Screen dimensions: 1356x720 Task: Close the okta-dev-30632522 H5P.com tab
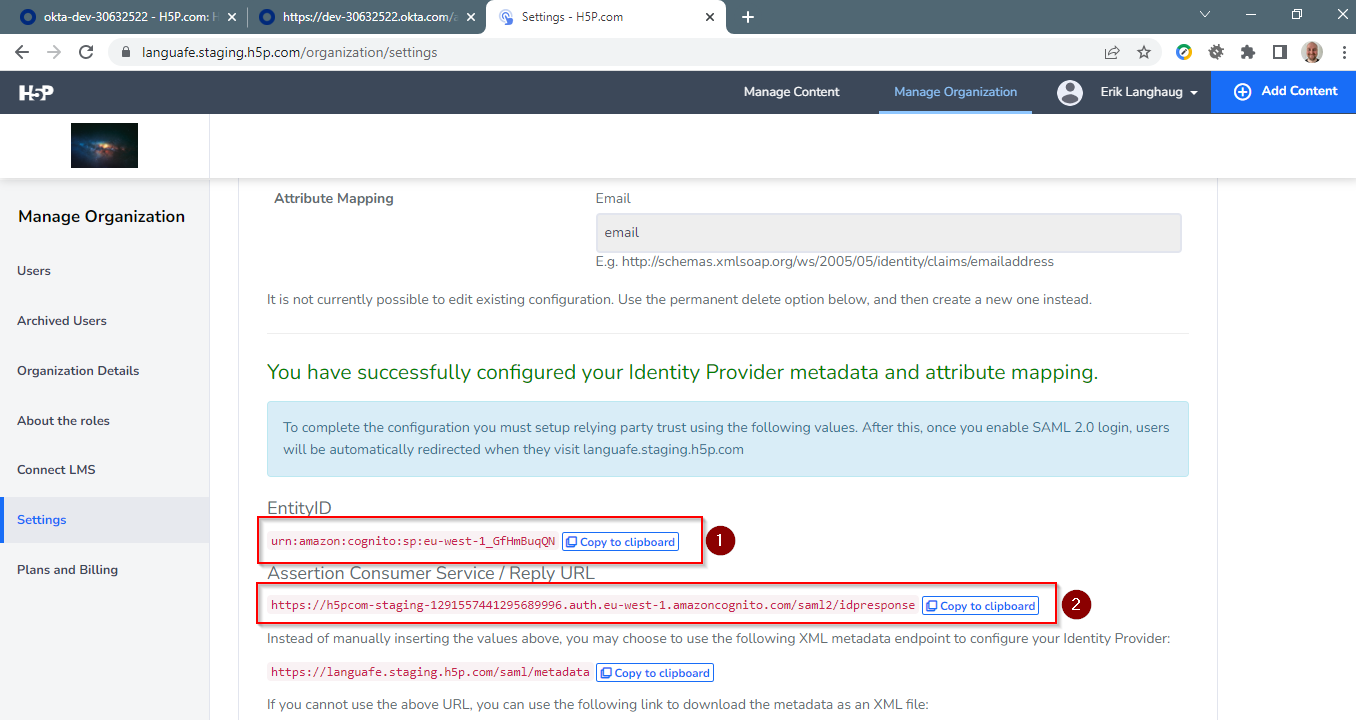[231, 17]
